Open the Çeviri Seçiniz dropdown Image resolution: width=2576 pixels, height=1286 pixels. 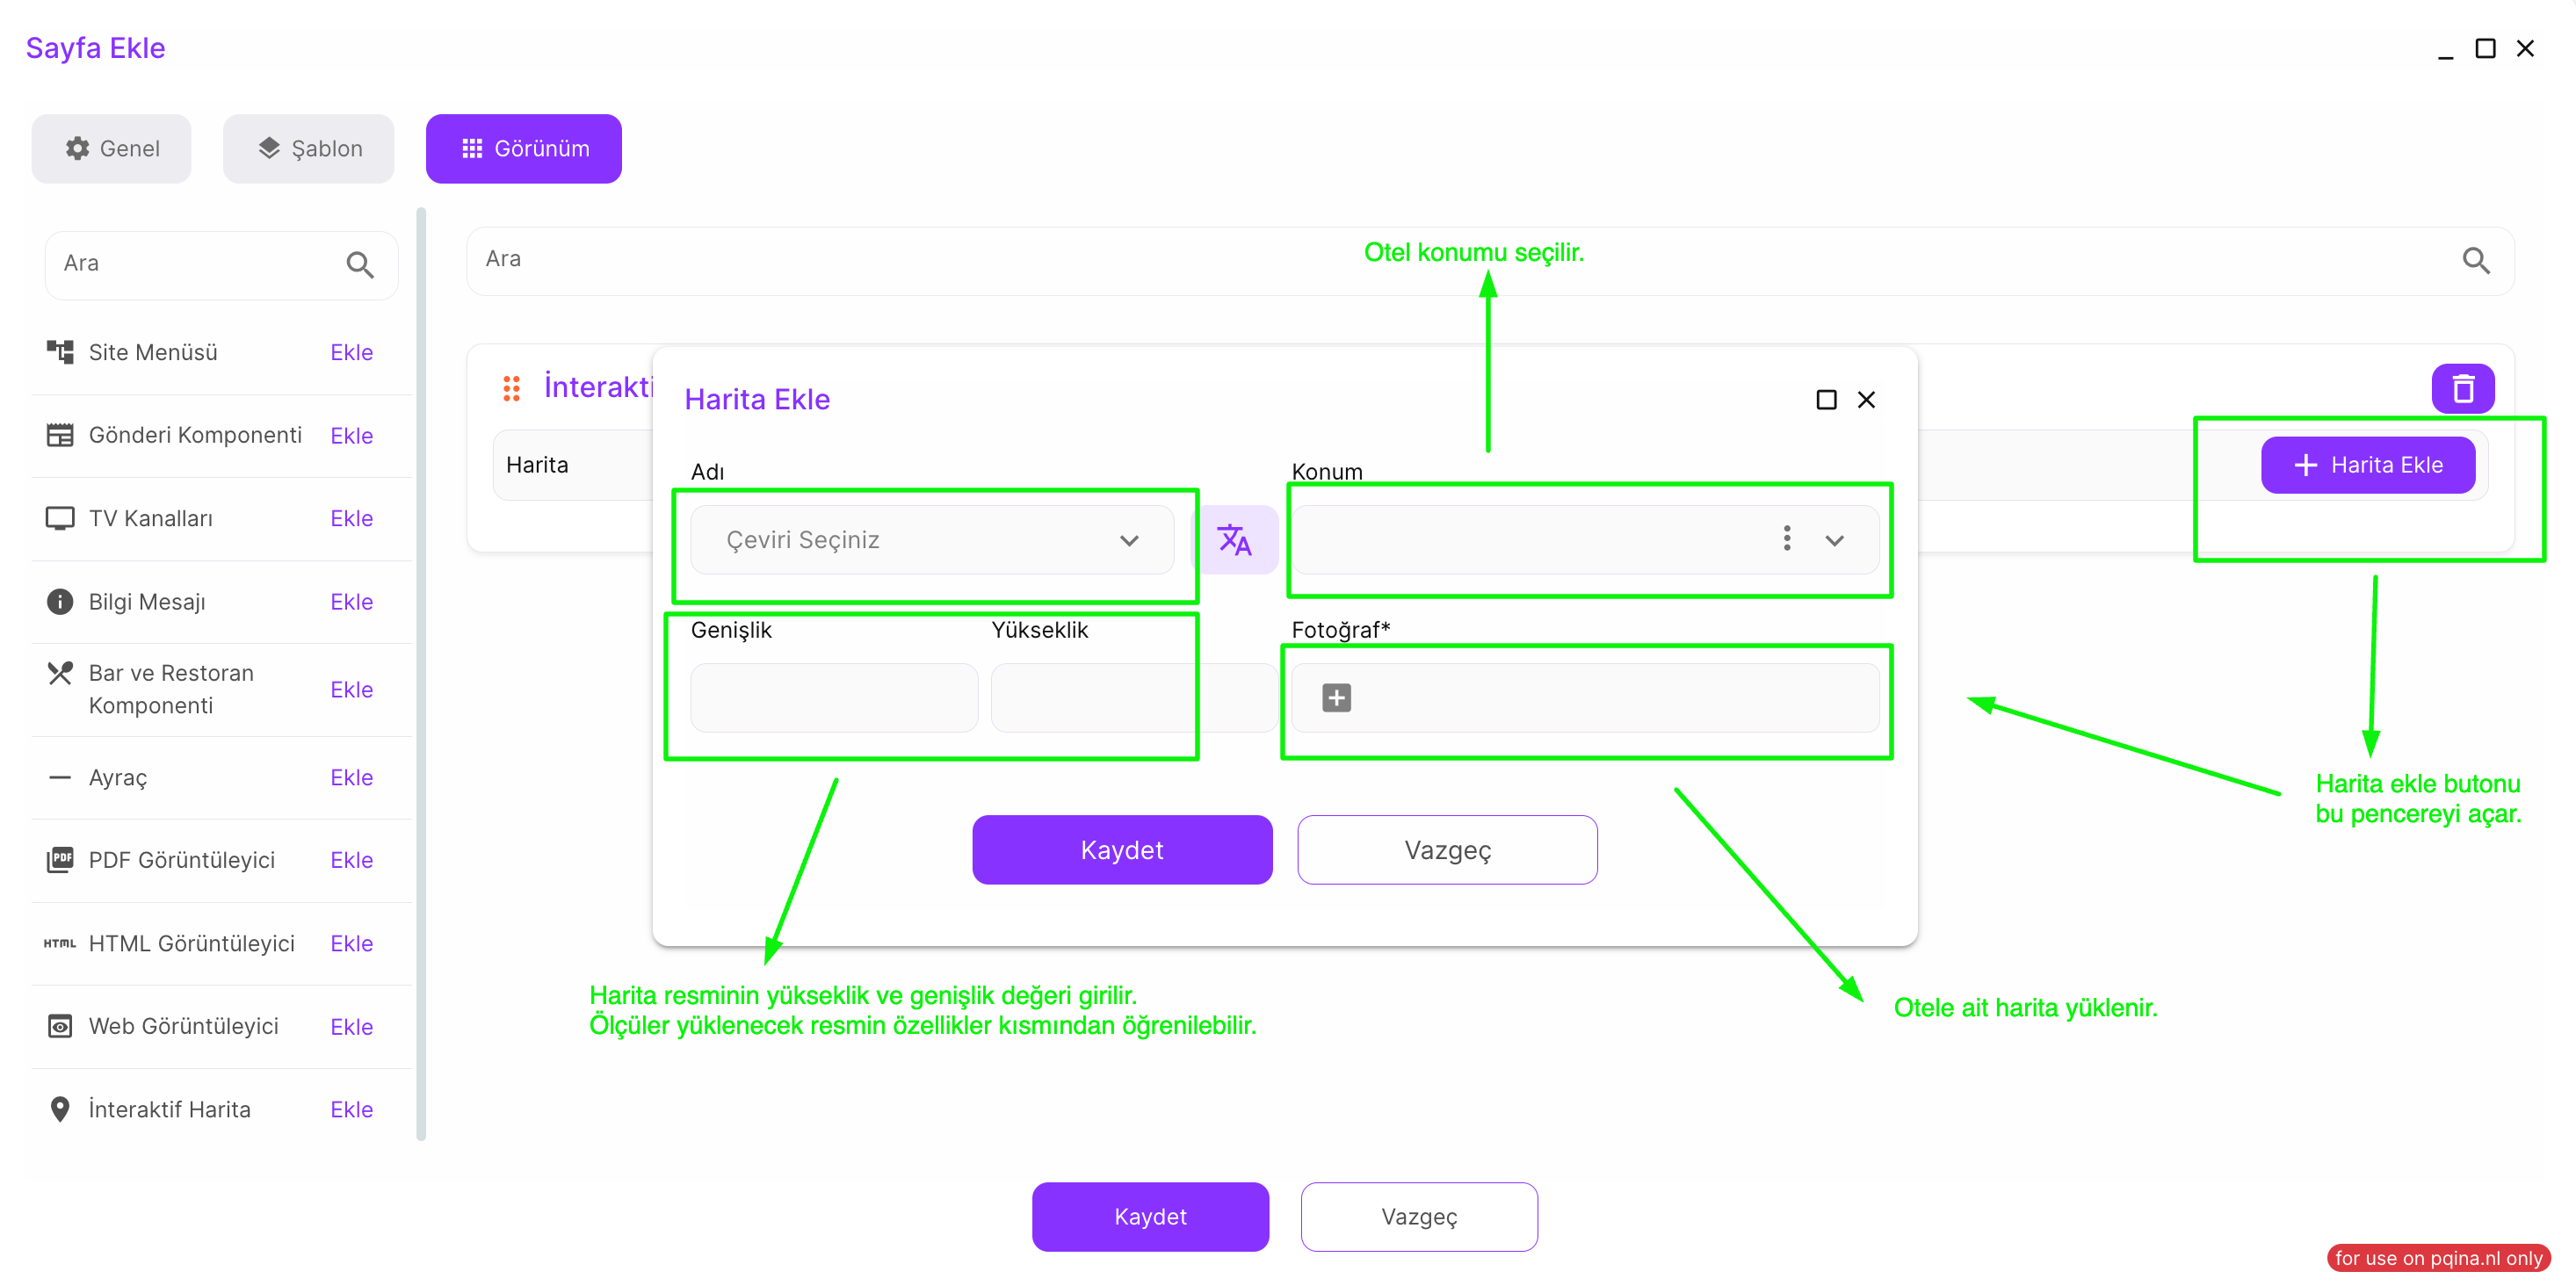pyautogui.click(x=931, y=540)
